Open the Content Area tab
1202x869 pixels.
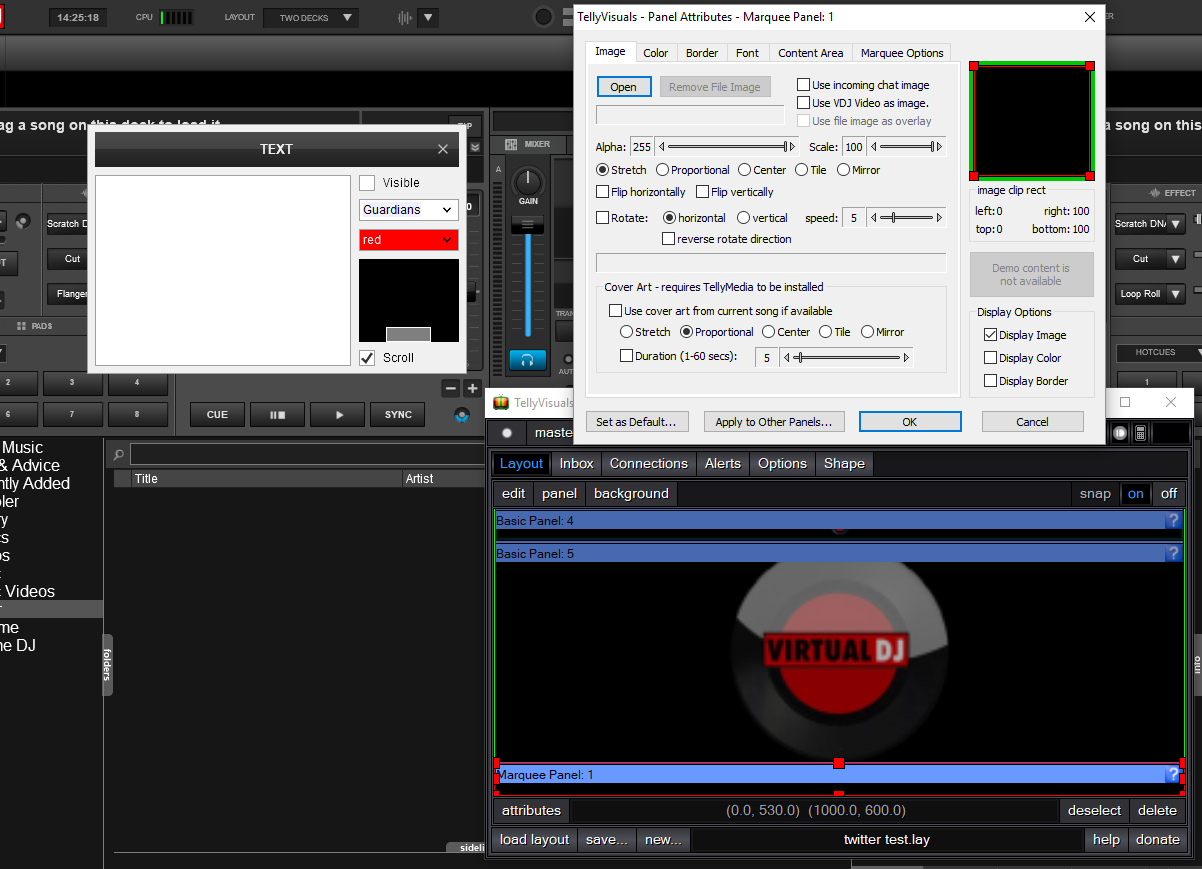[x=810, y=53]
